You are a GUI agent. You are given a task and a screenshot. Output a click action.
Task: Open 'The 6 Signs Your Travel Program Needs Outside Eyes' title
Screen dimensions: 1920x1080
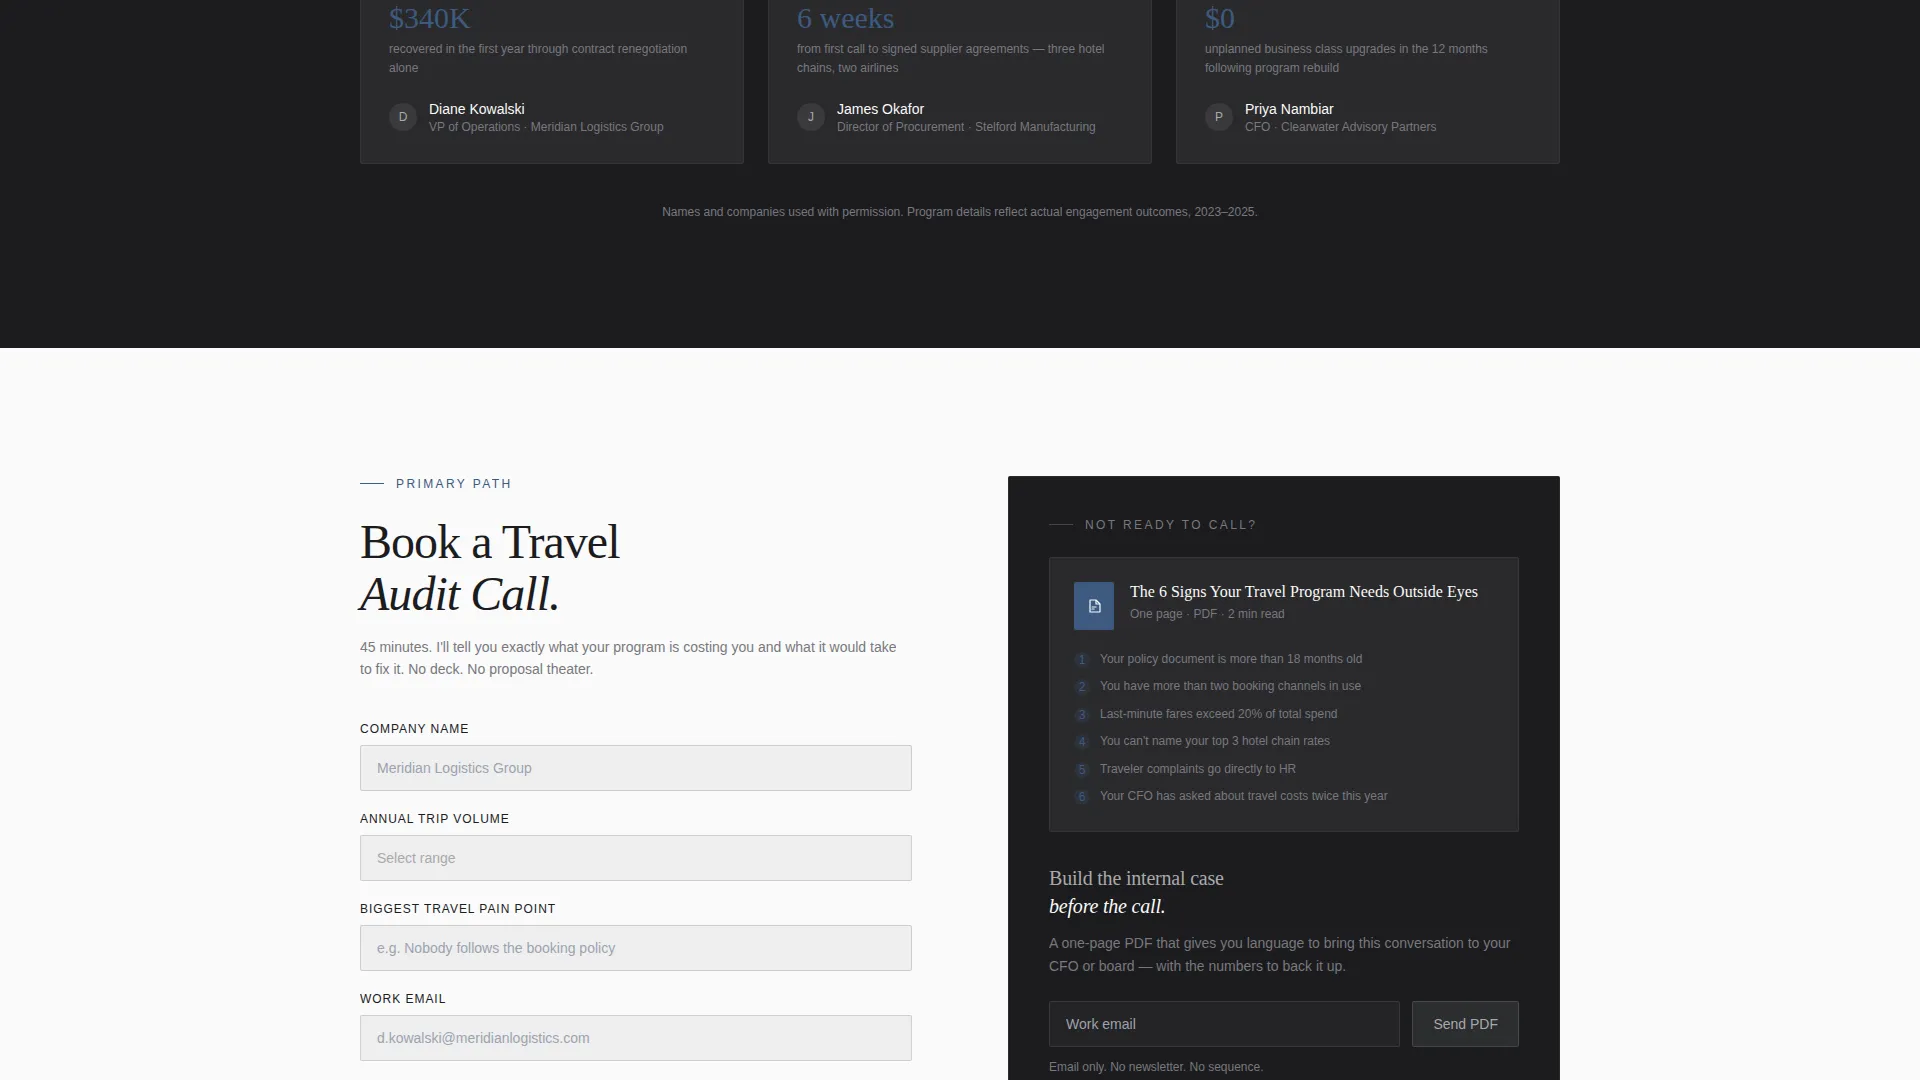tap(1304, 592)
